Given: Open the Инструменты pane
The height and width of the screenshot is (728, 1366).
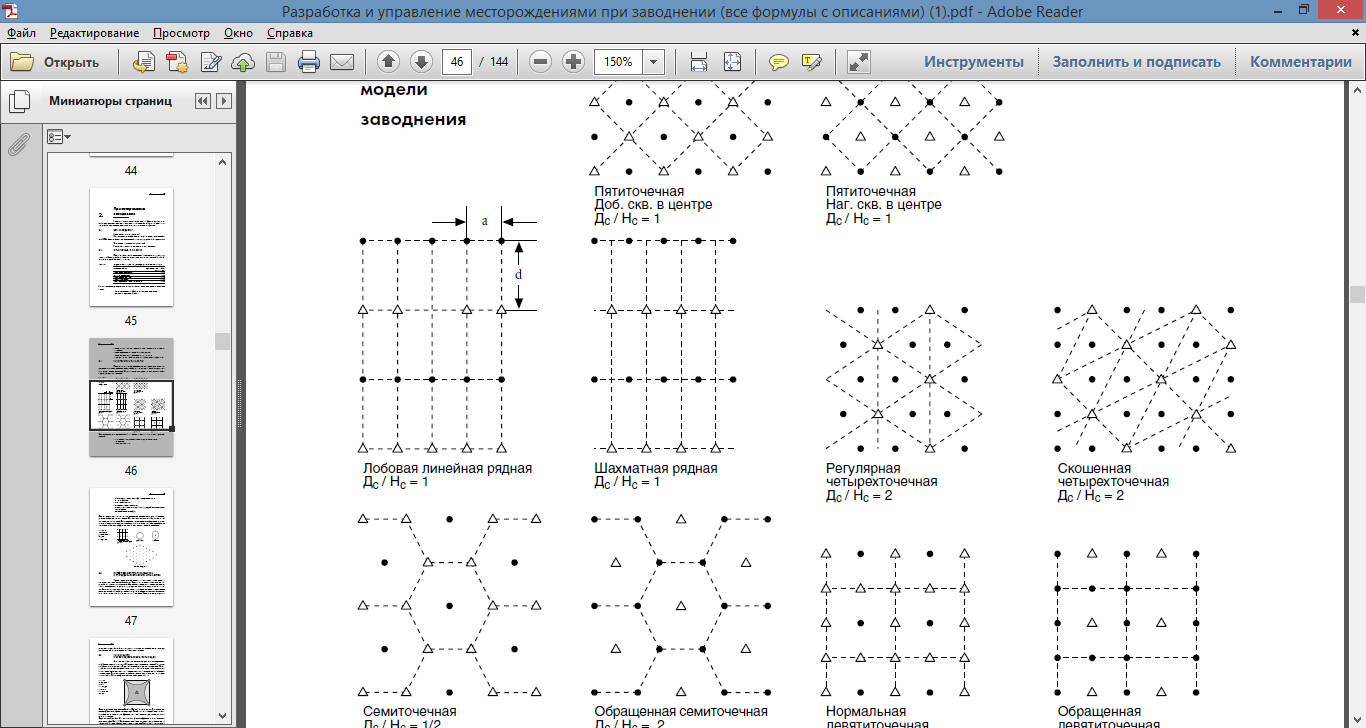Looking at the screenshot, I should pos(974,62).
